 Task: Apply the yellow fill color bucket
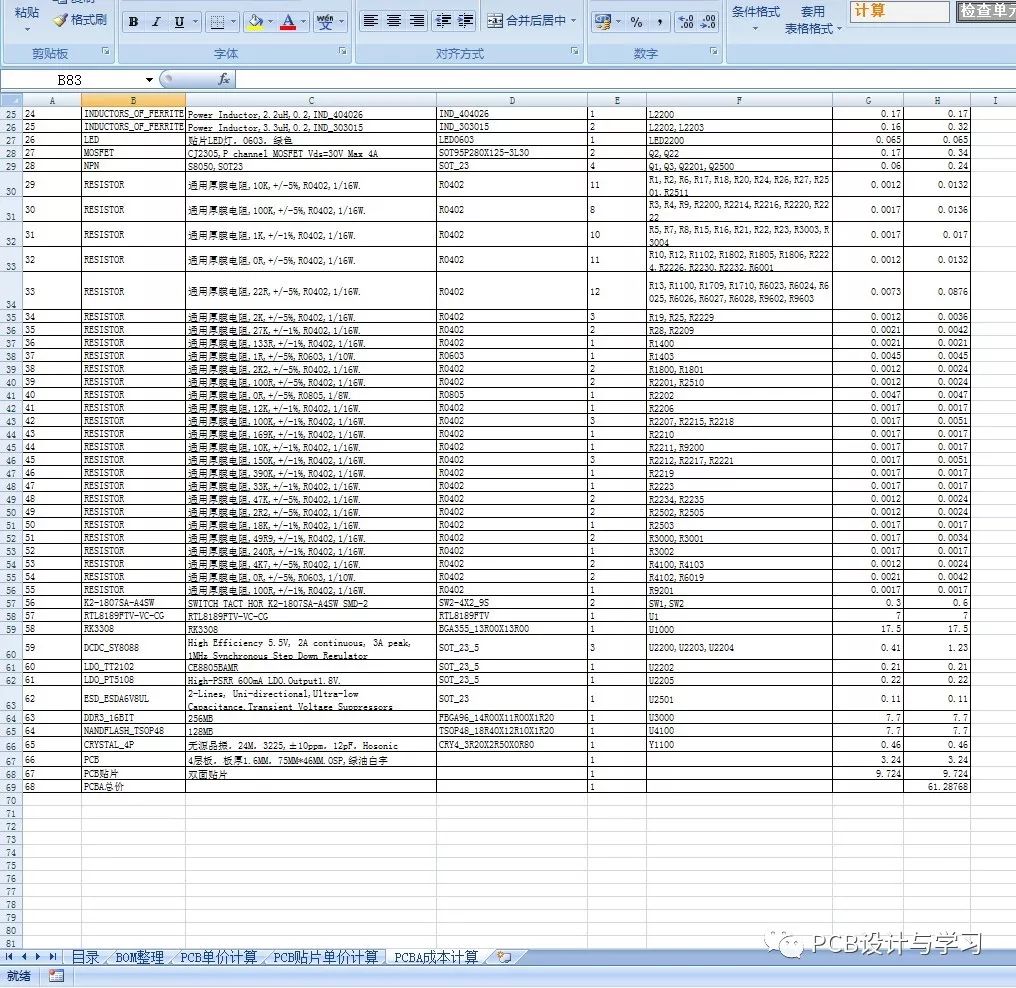tap(255, 22)
